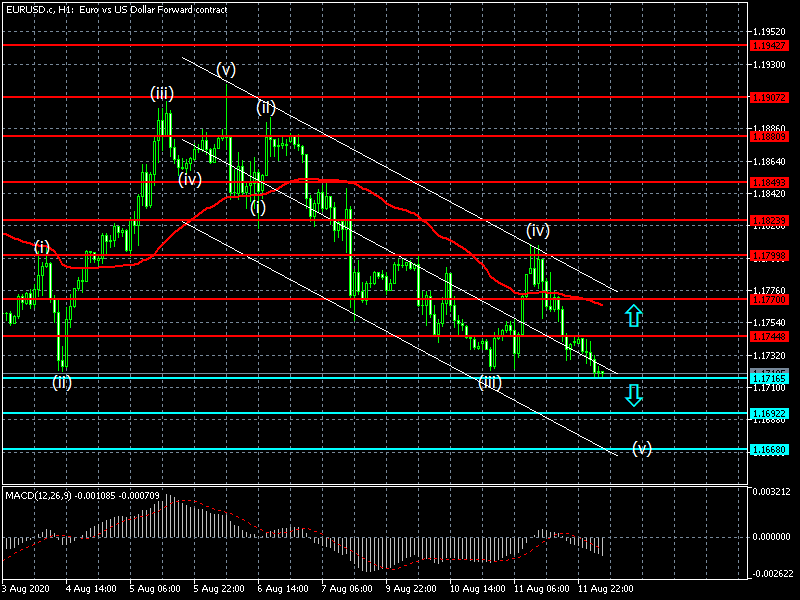Click the 1.19520 price scale value
The height and width of the screenshot is (600, 800).
(x=769, y=32)
